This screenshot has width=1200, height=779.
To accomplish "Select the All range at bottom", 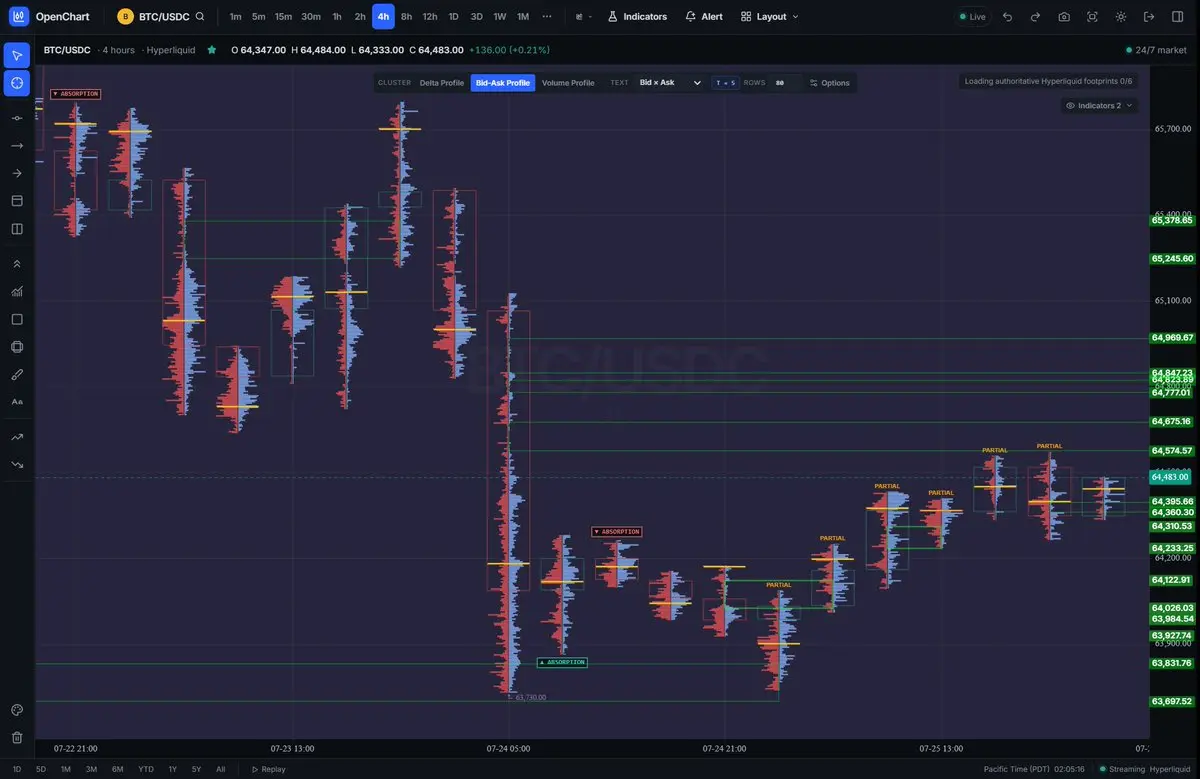I will point(221,769).
